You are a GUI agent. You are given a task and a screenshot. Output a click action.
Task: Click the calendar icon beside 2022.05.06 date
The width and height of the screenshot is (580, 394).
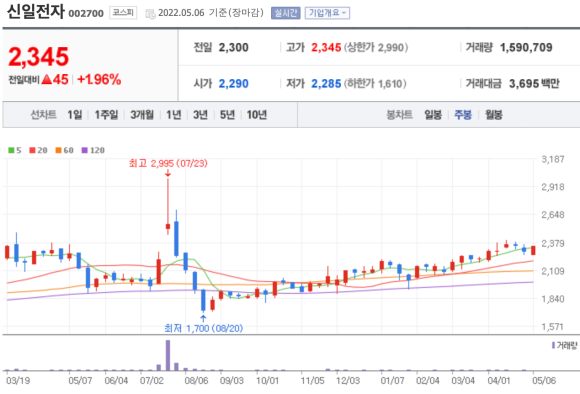point(150,14)
